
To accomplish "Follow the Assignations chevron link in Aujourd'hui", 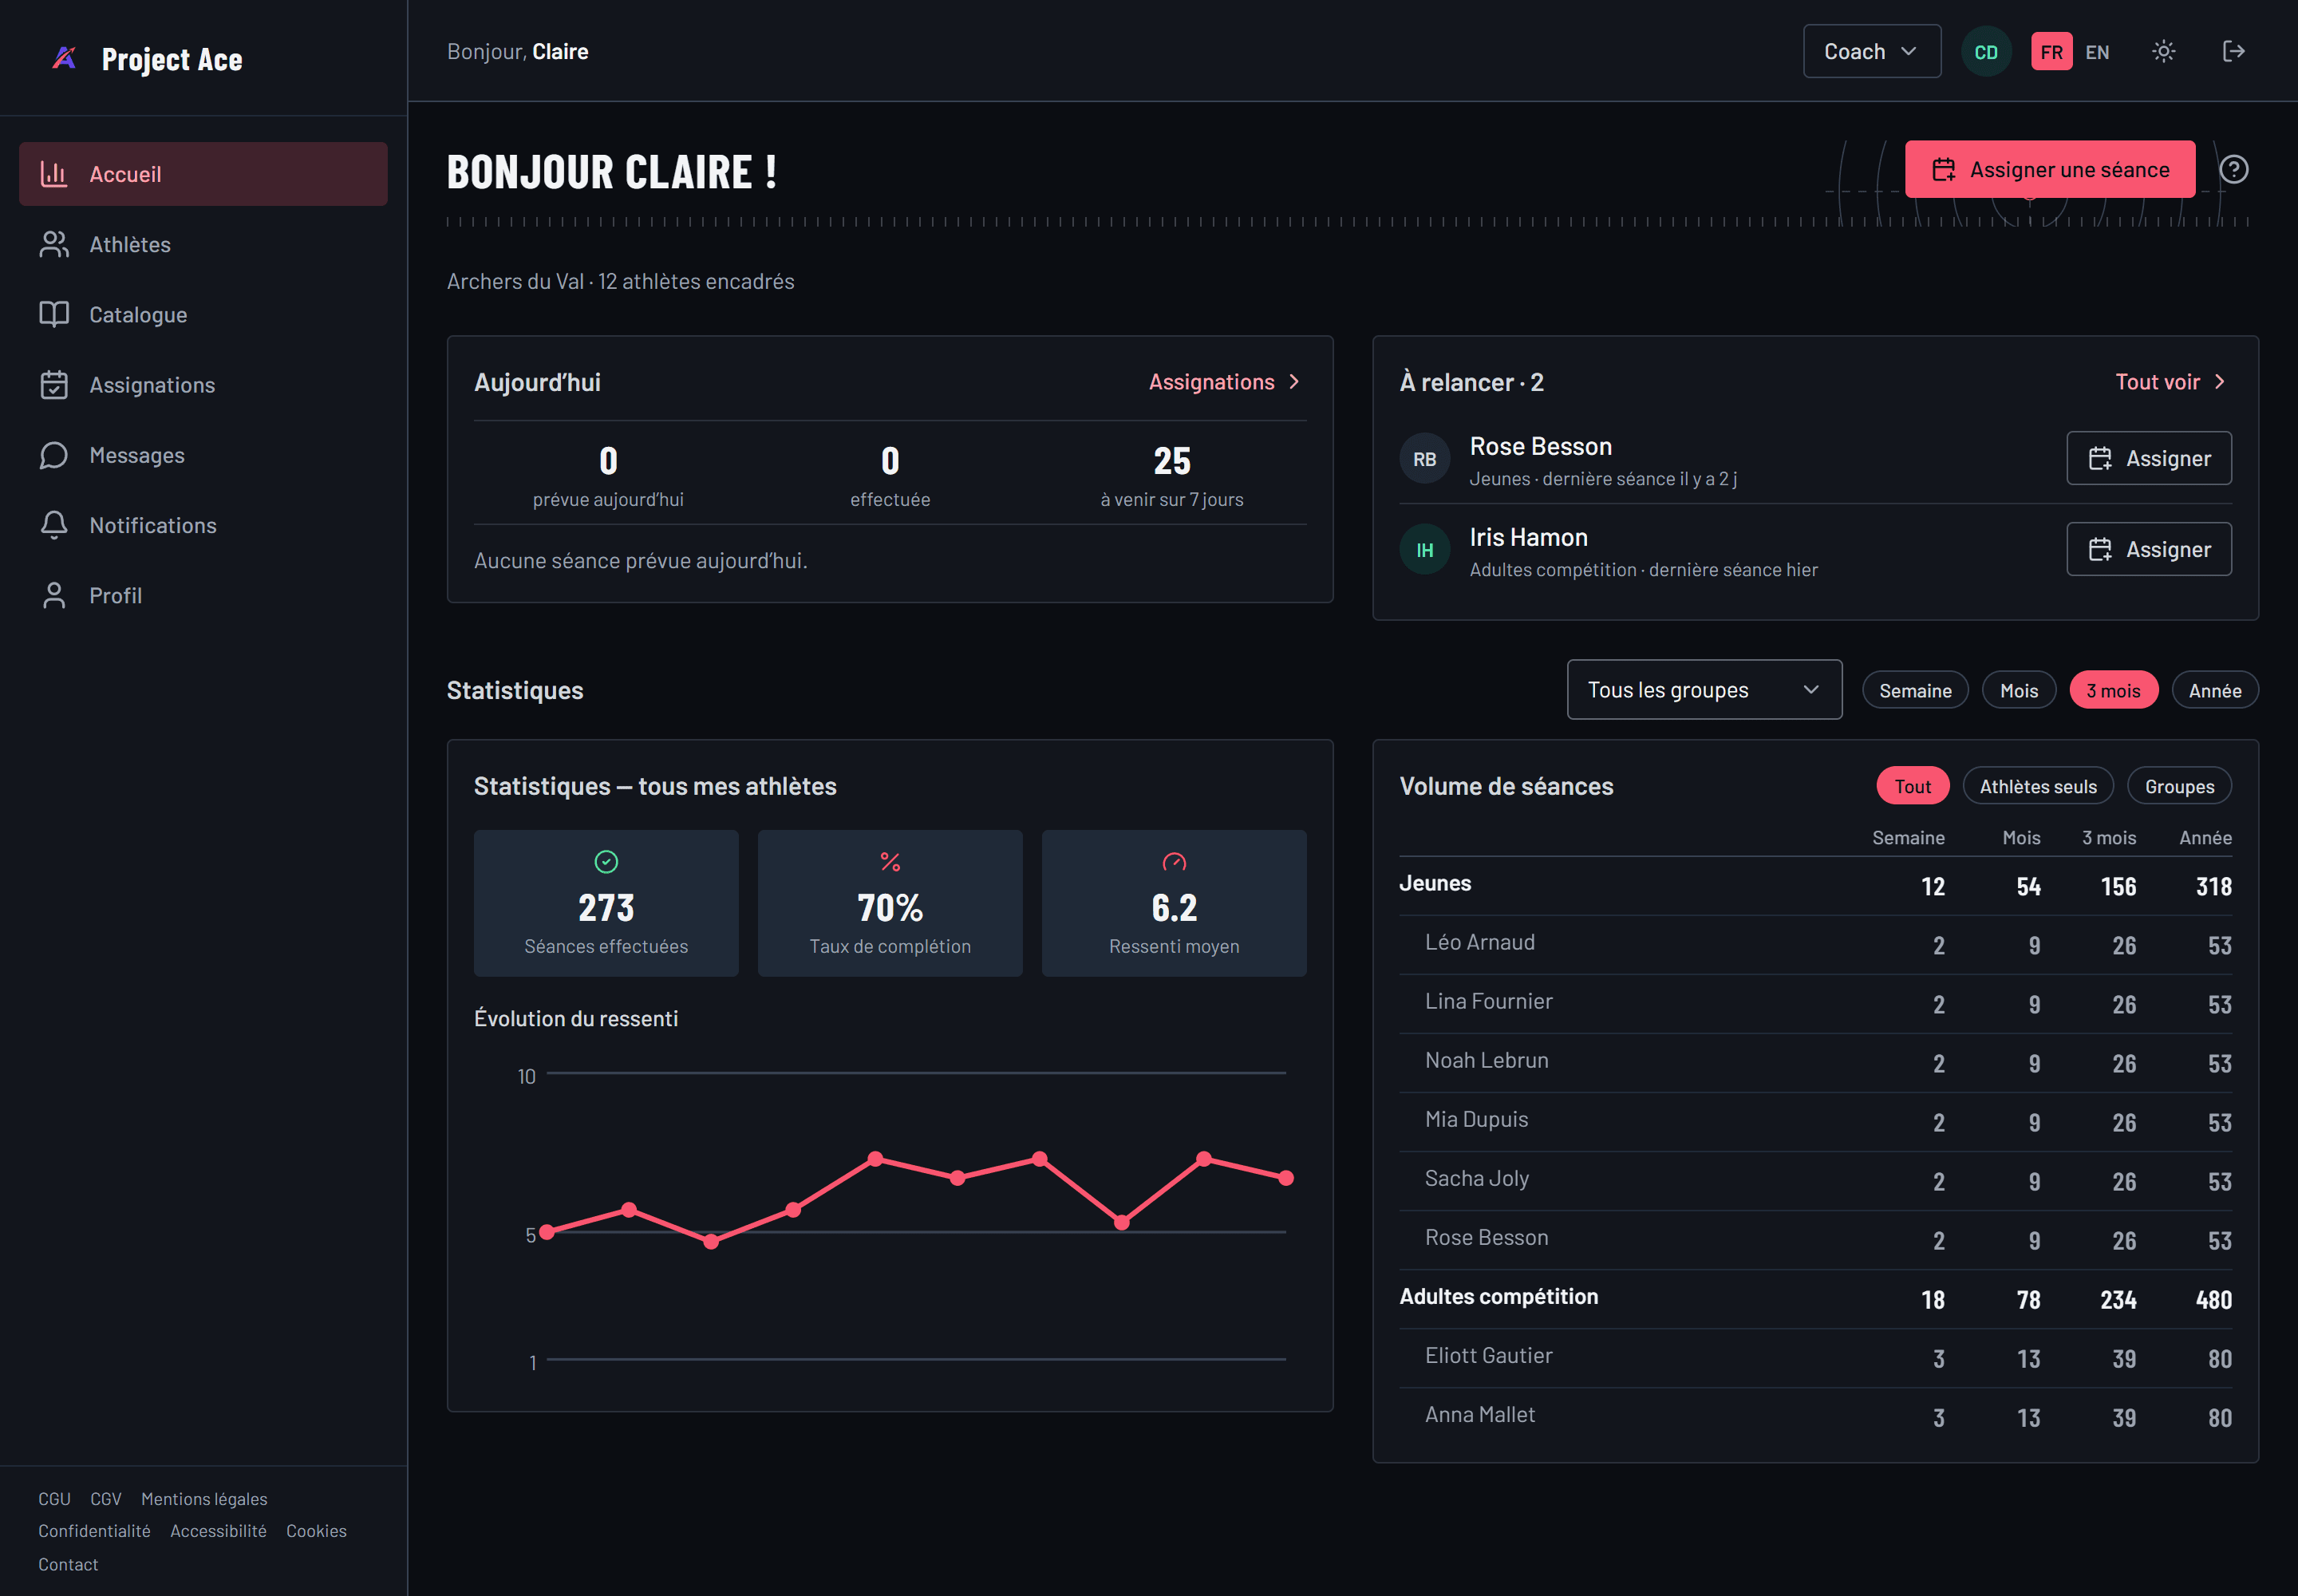I will 1224,381.
